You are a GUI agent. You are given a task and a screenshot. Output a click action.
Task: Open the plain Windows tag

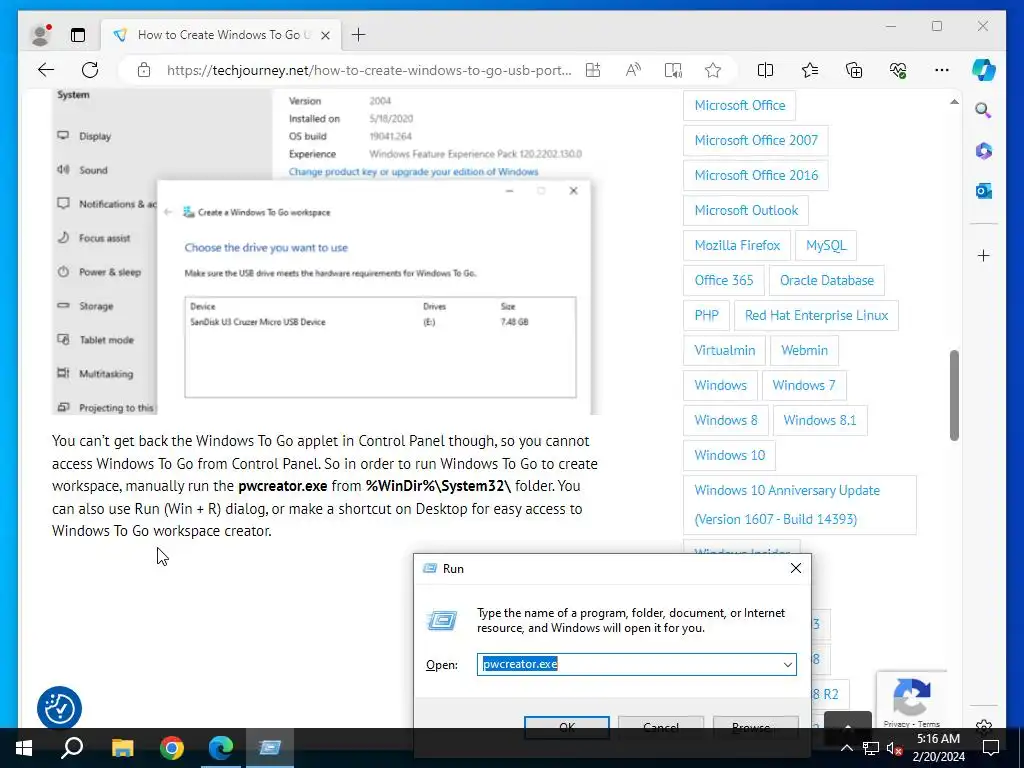(720, 385)
